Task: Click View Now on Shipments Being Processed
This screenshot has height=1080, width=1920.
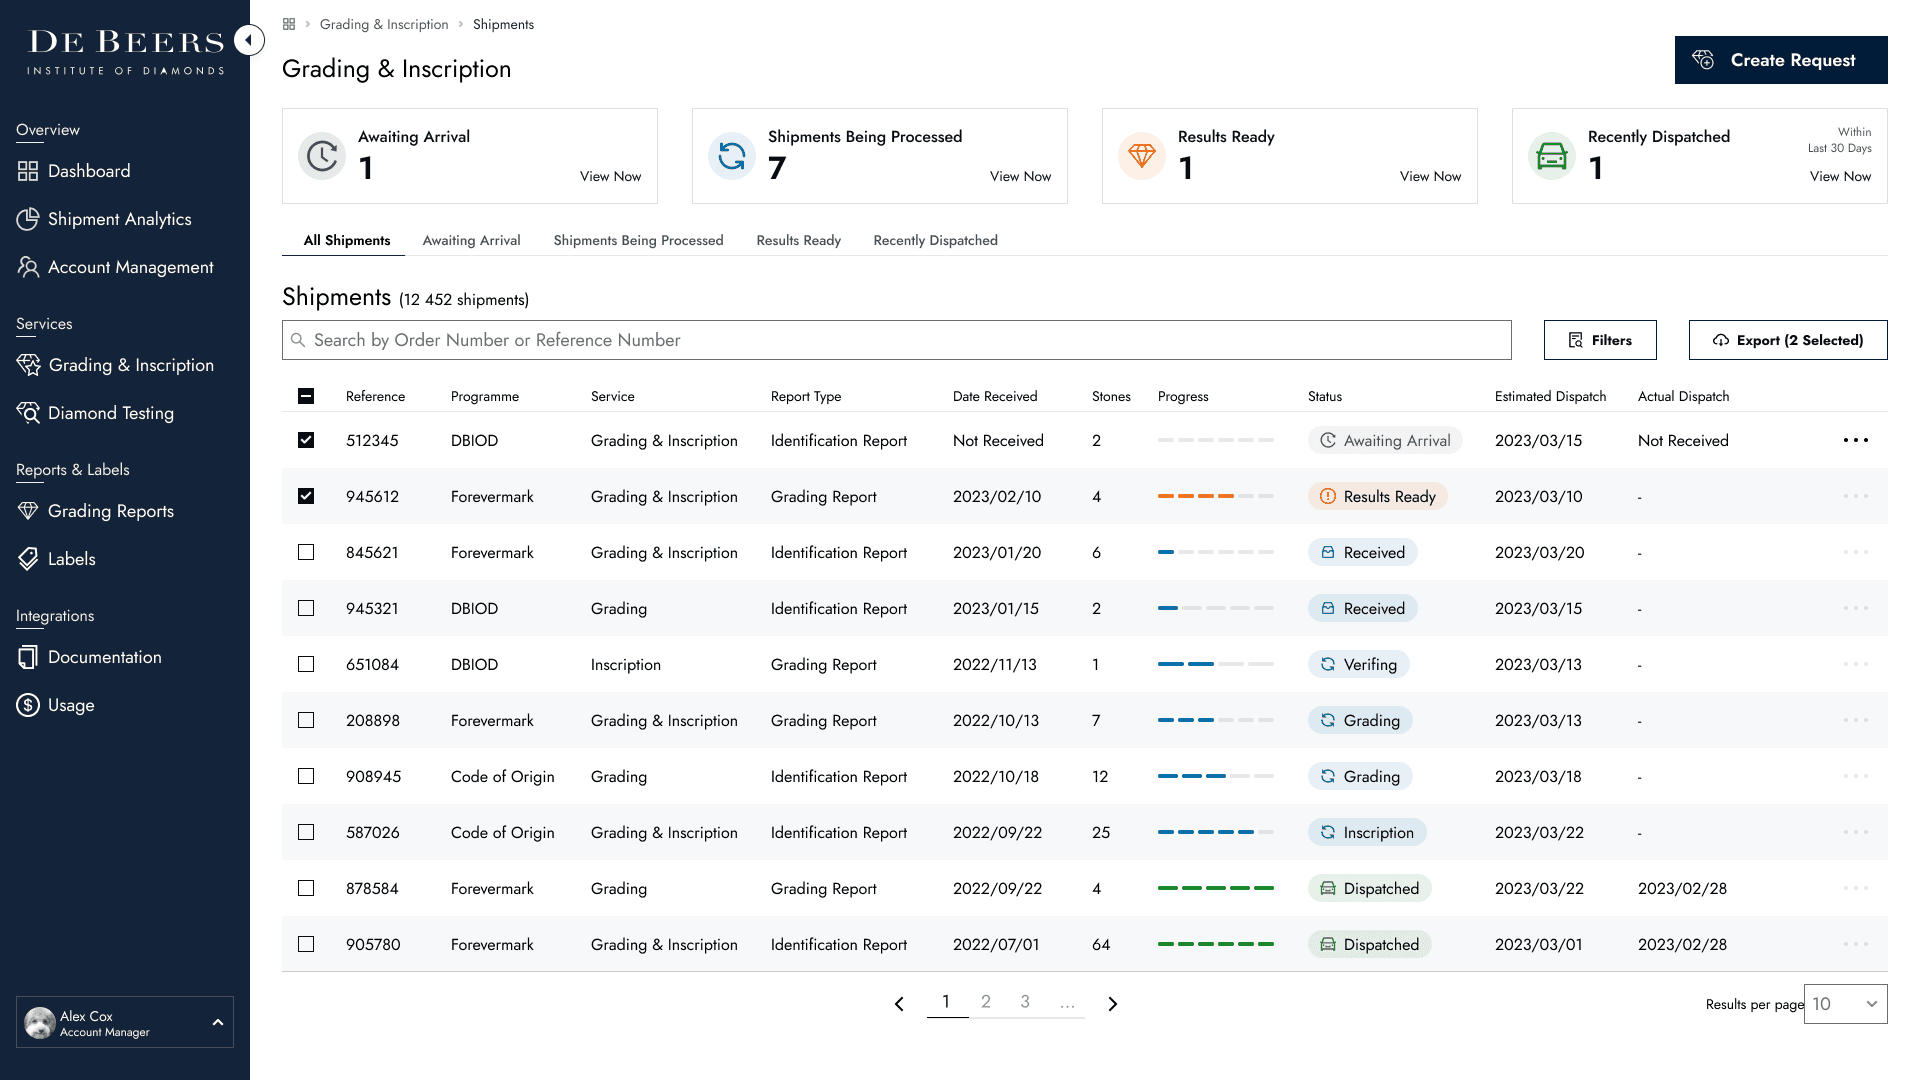Action: [1020, 176]
